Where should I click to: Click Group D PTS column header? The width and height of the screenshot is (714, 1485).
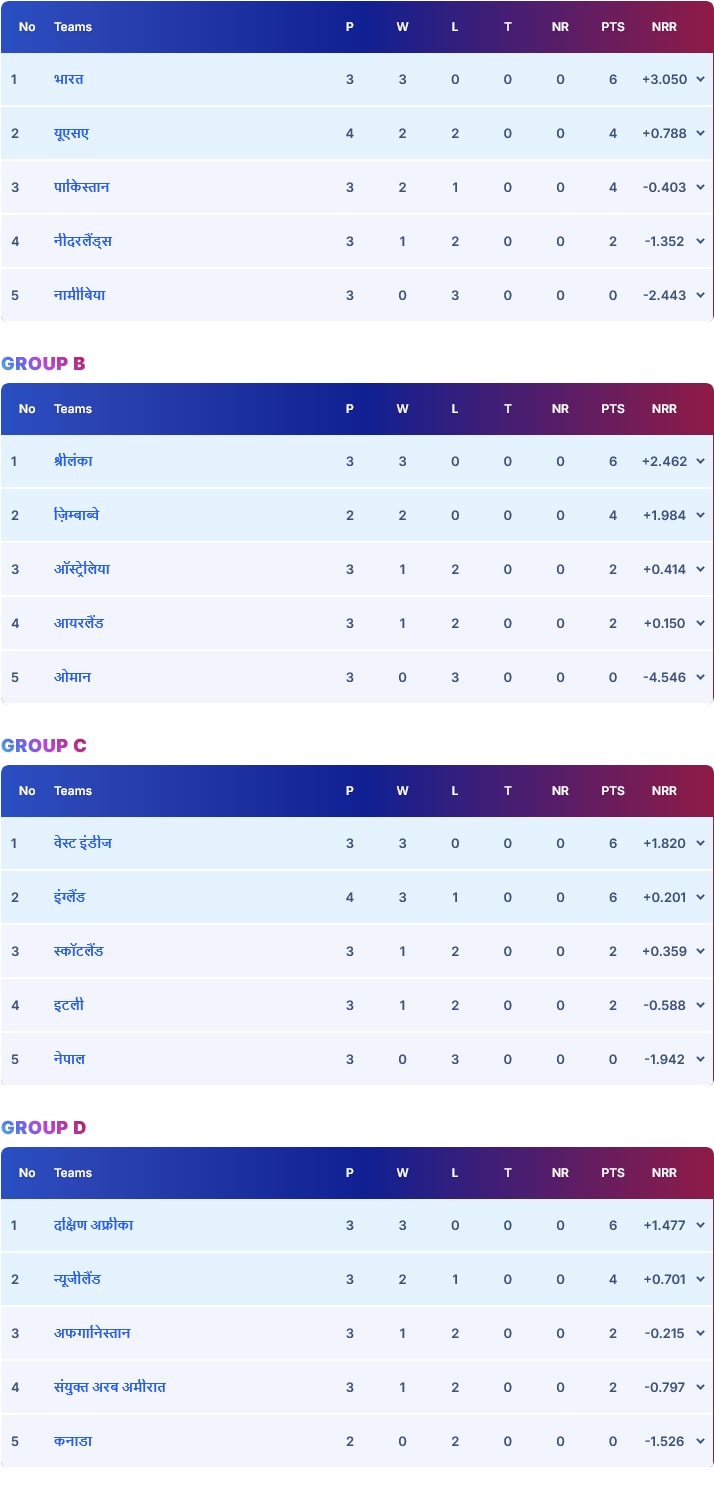[613, 1173]
